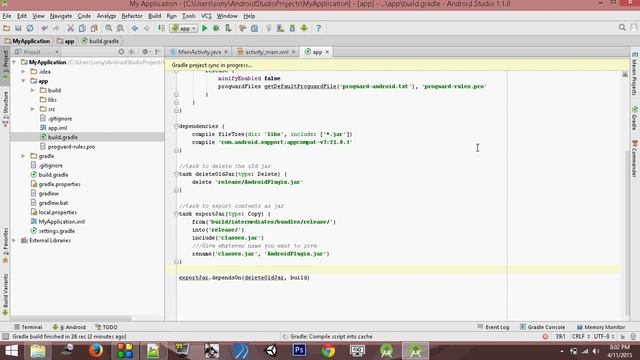Change CRLF line separator setting

coord(580,336)
